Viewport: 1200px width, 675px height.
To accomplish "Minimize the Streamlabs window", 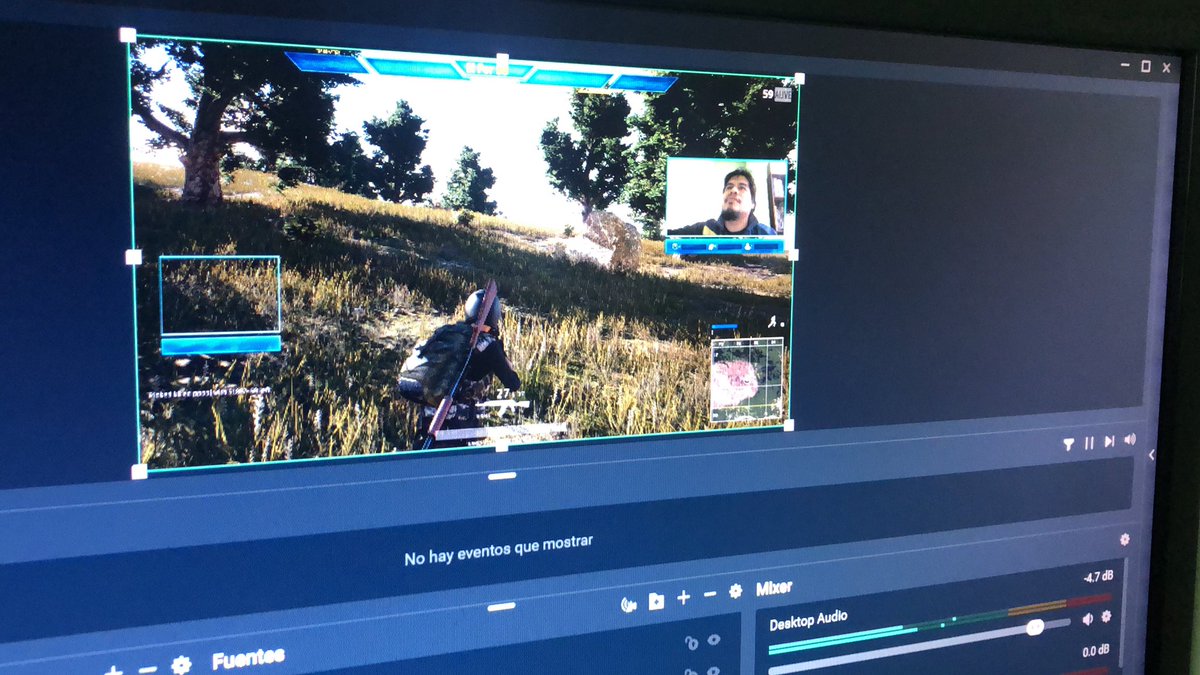I will [1126, 65].
